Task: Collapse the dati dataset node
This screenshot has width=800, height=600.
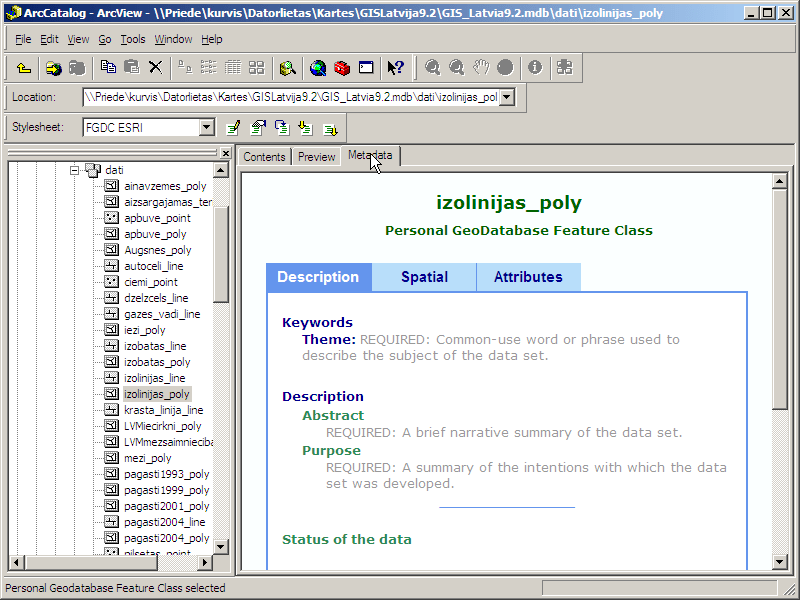Action: [75, 170]
